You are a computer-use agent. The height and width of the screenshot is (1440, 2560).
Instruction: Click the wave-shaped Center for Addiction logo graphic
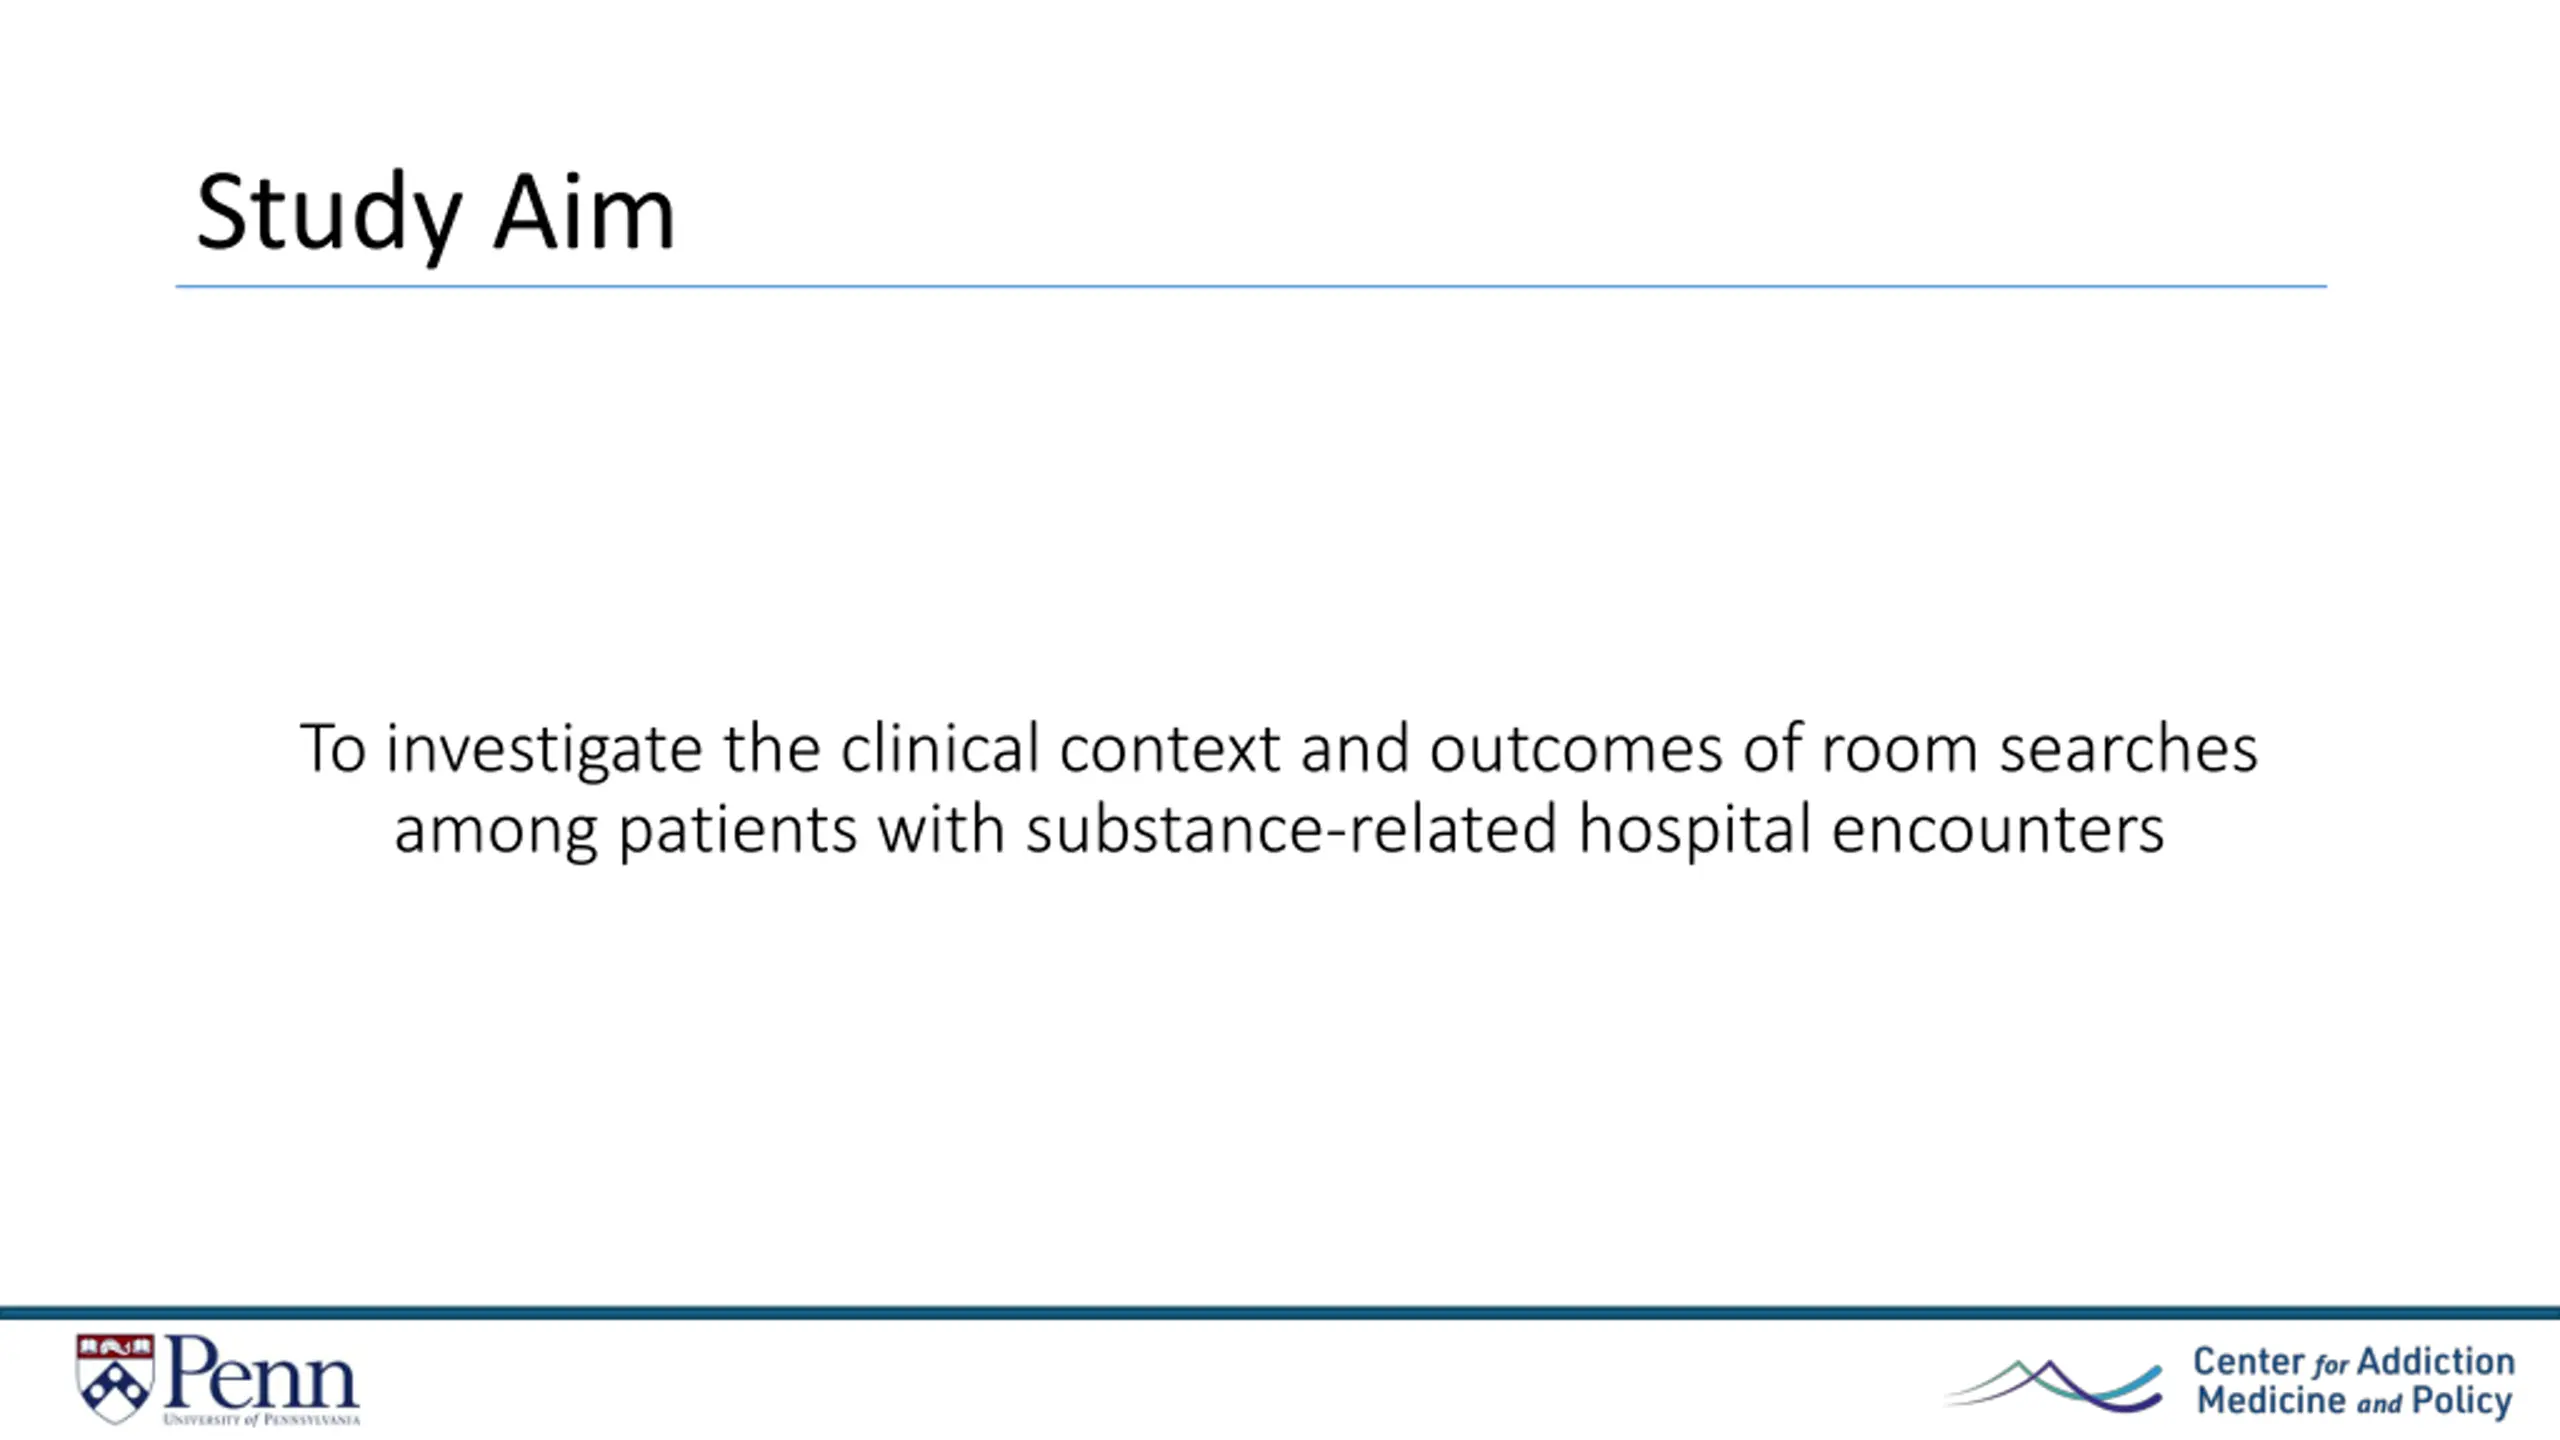coord(2053,1386)
